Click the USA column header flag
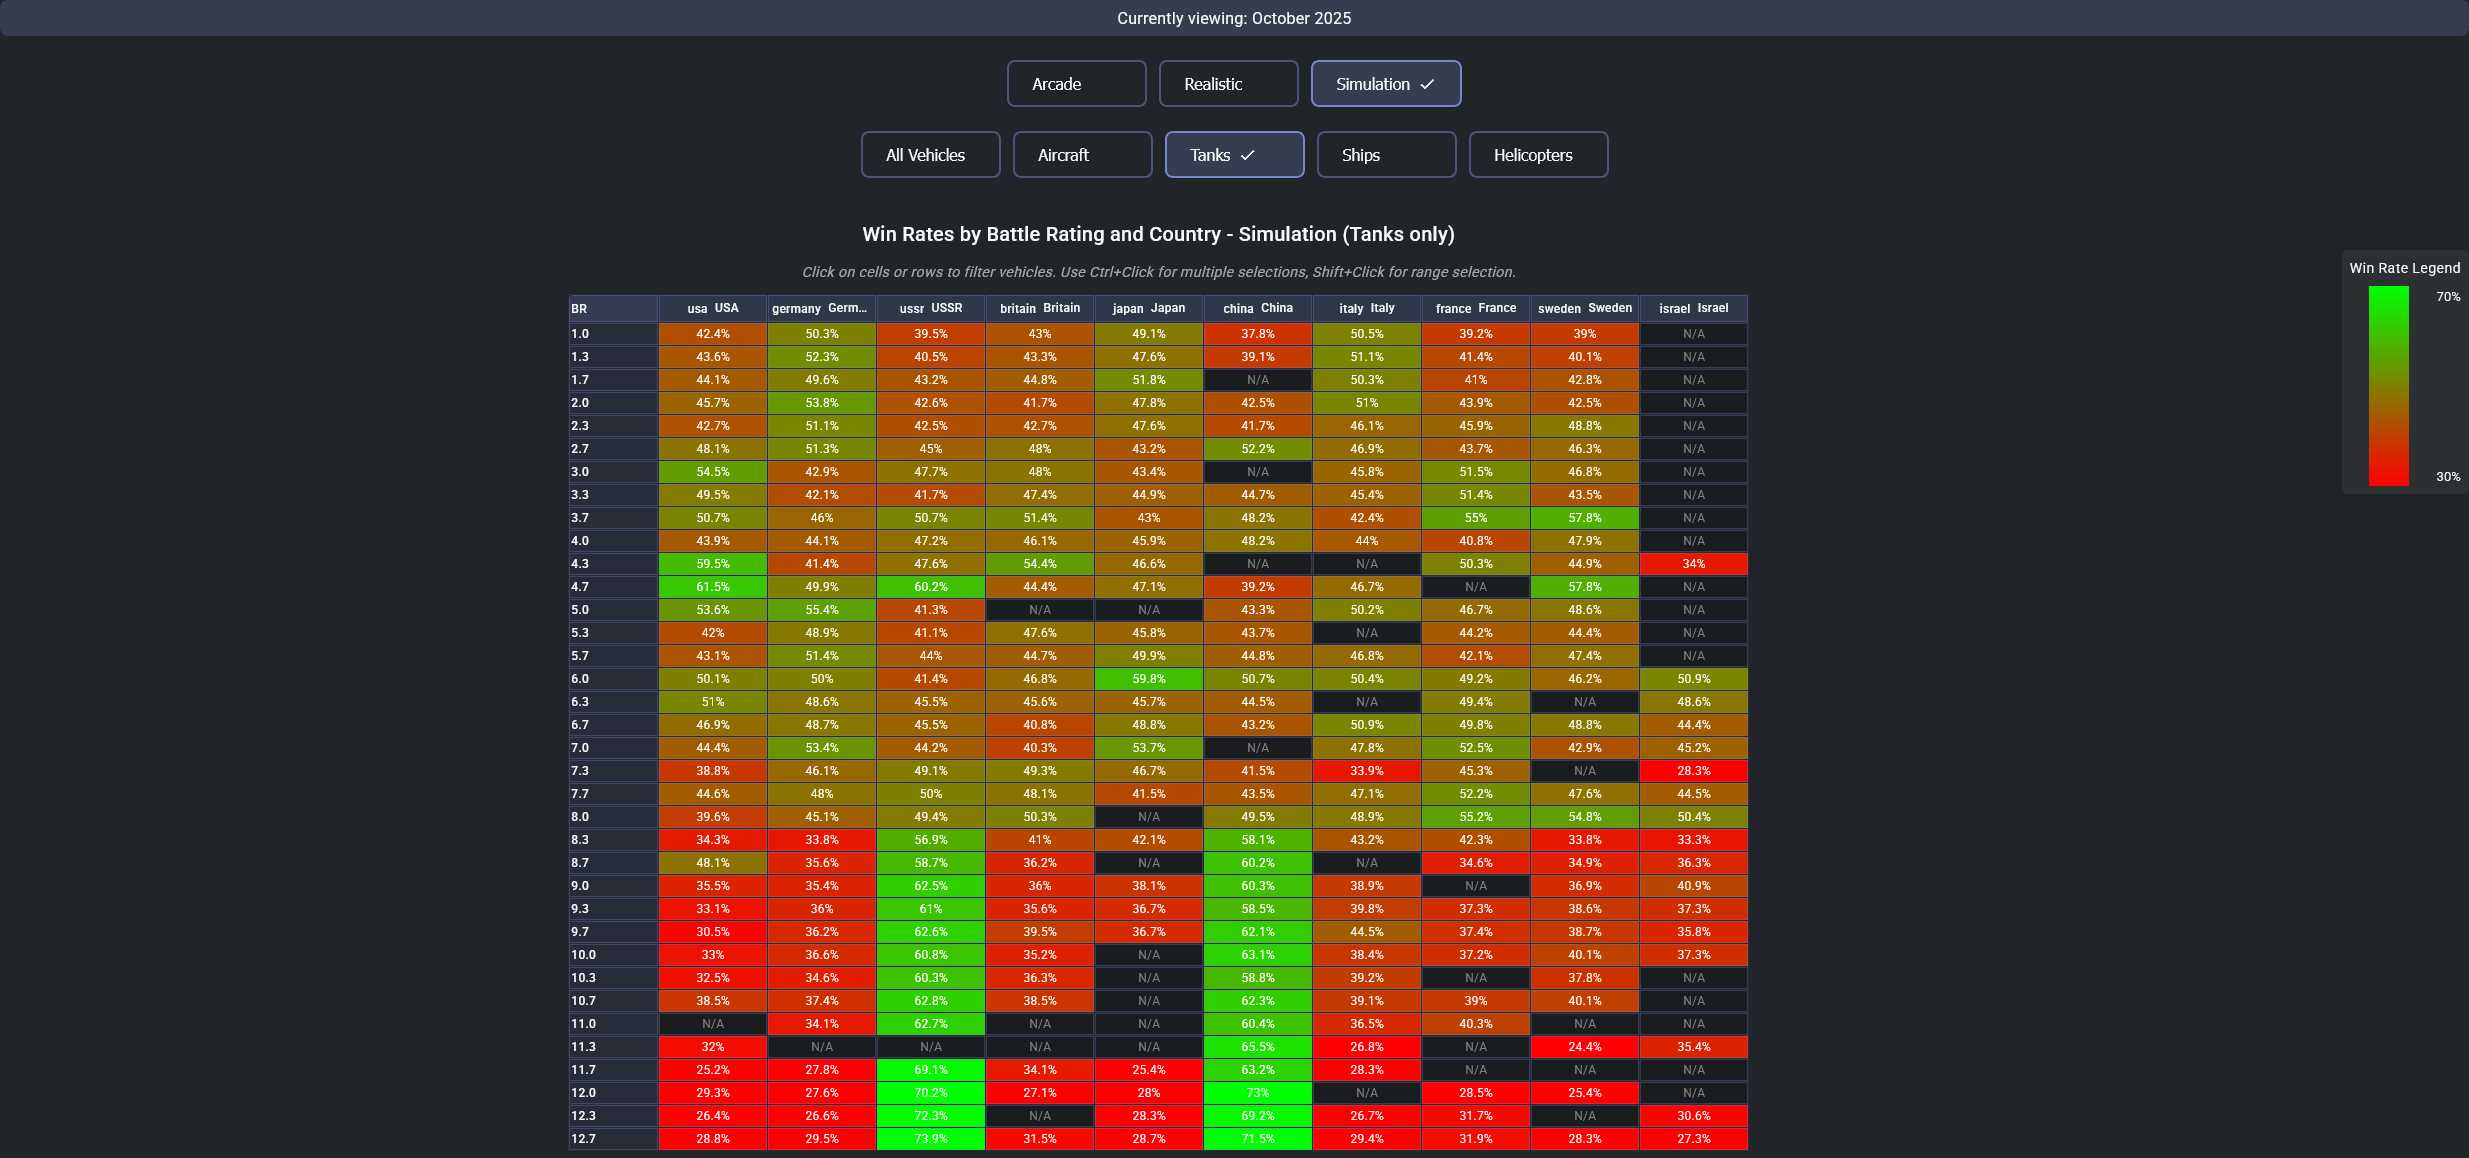Viewport: 2469px width, 1158px height. tap(697, 309)
